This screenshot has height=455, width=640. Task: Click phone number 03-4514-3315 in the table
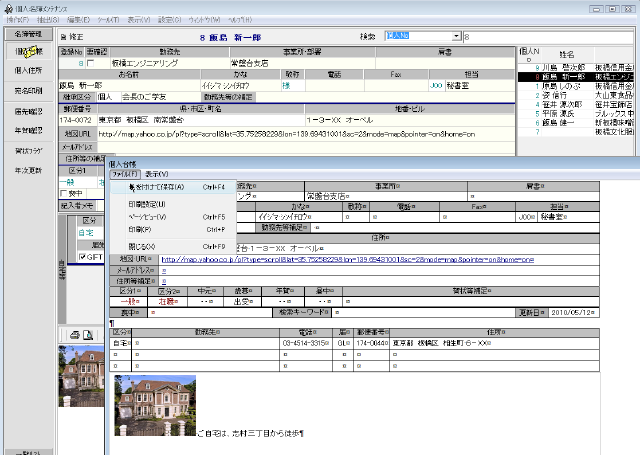306,343
